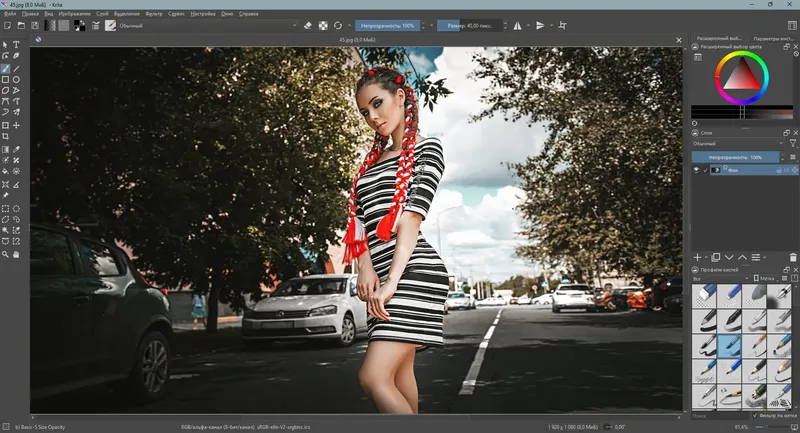The width and height of the screenshot is (800, 433).
Task: Open the Фильтр menu
Action: coord(153,14)
